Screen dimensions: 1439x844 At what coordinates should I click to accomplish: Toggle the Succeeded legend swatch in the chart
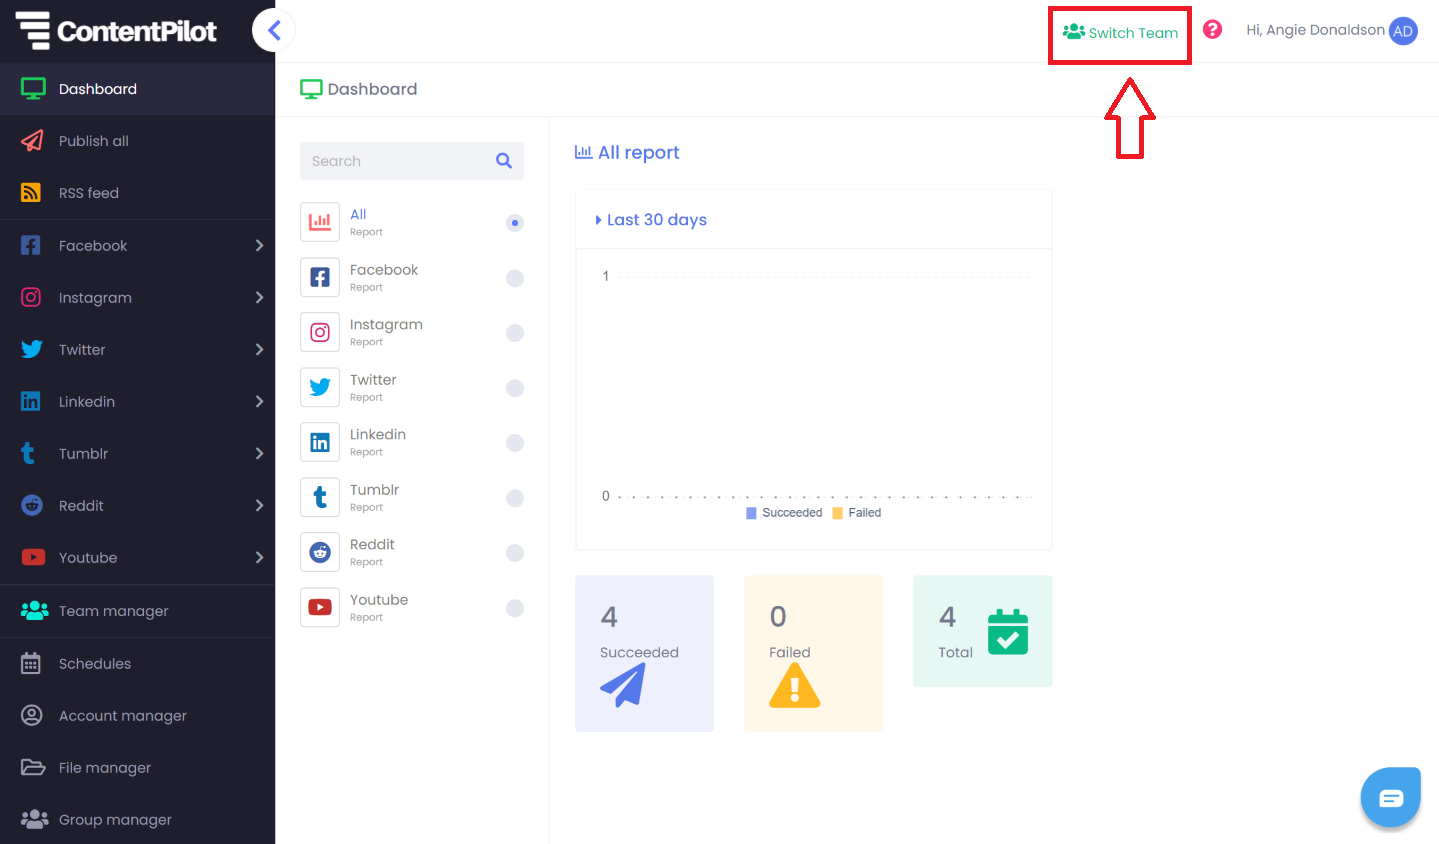751,513
